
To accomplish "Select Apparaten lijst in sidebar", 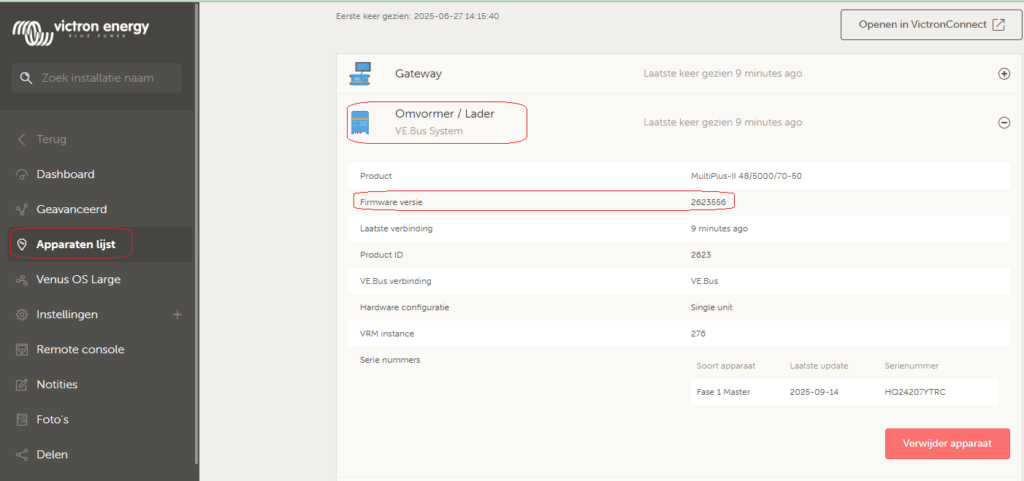I will tap(76, 244).
